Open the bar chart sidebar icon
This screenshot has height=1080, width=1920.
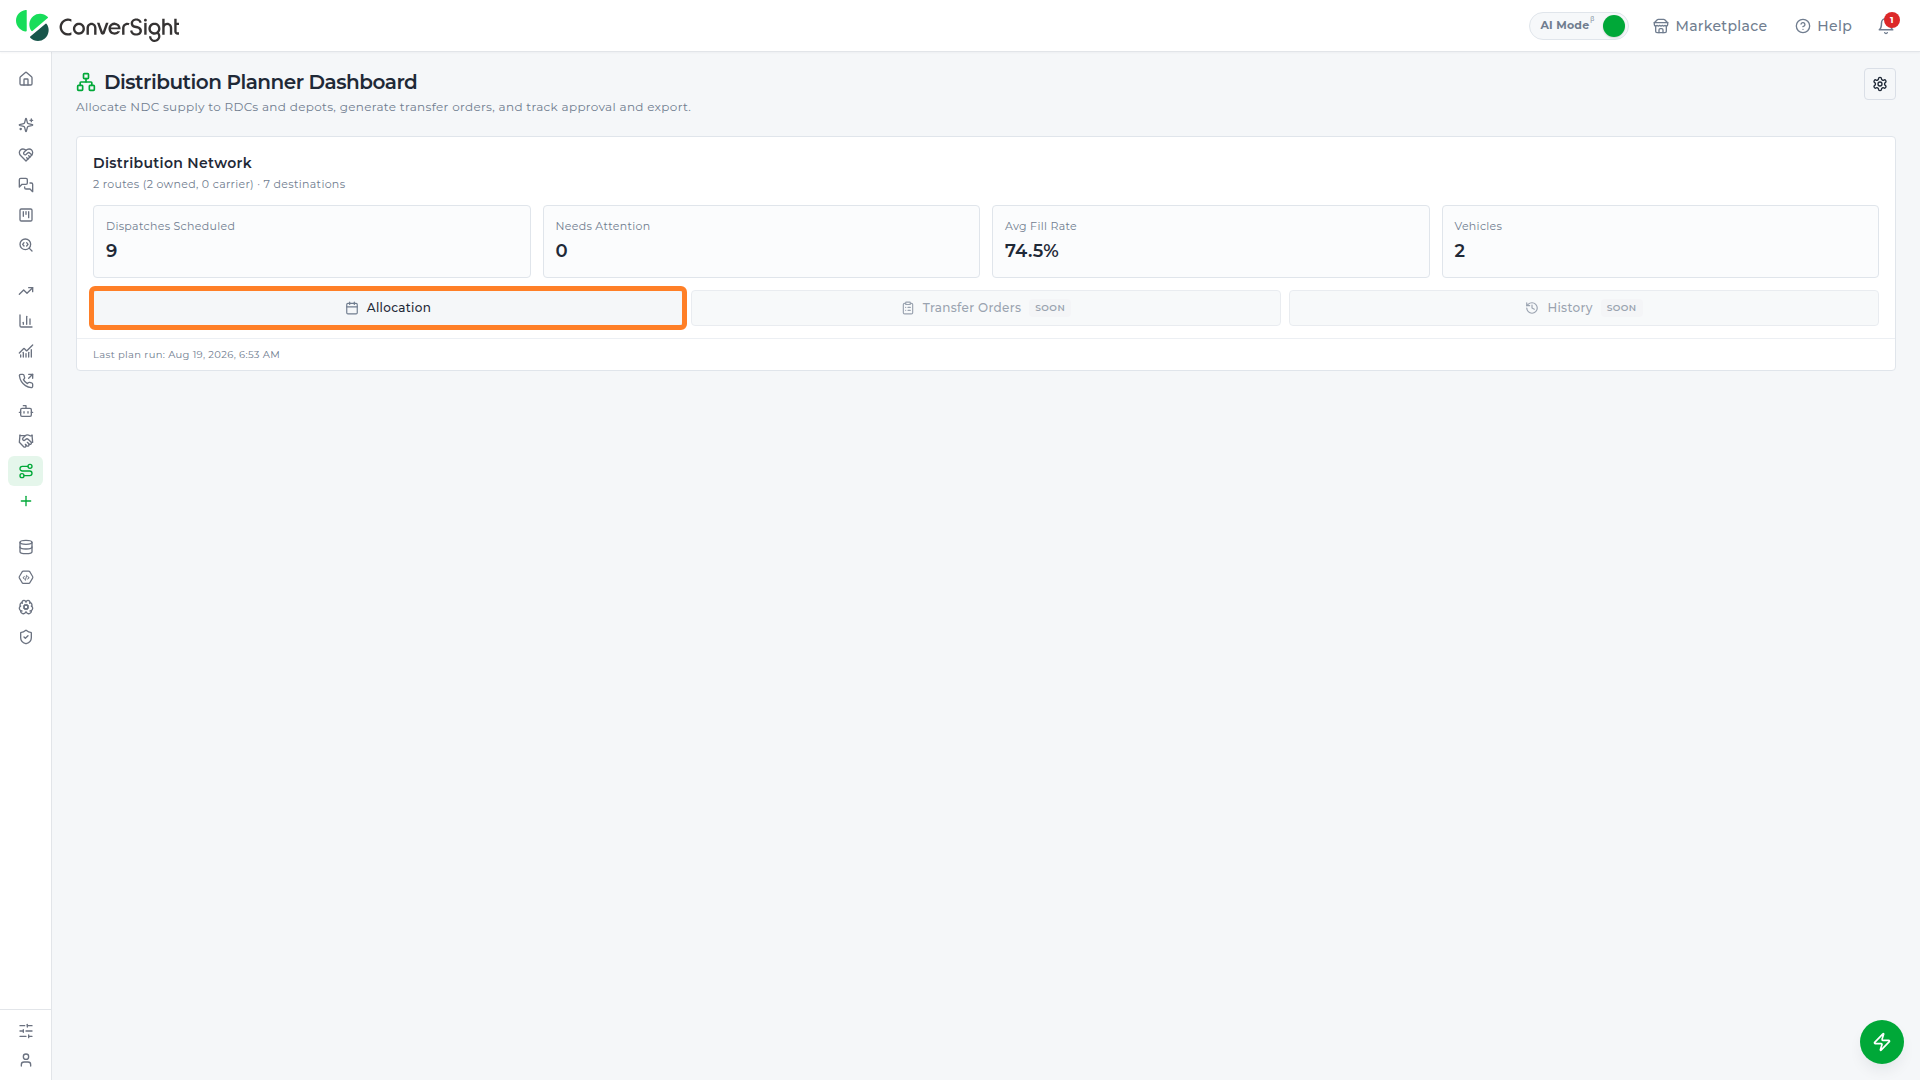point(26,321)
